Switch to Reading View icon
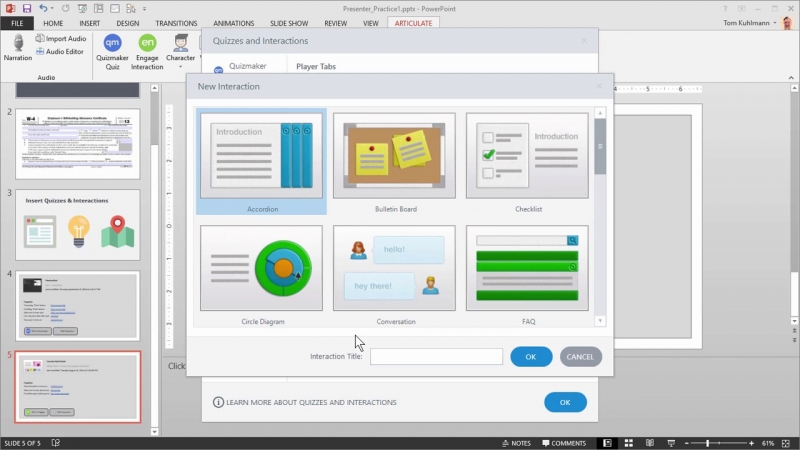 (x=649, y=443)
